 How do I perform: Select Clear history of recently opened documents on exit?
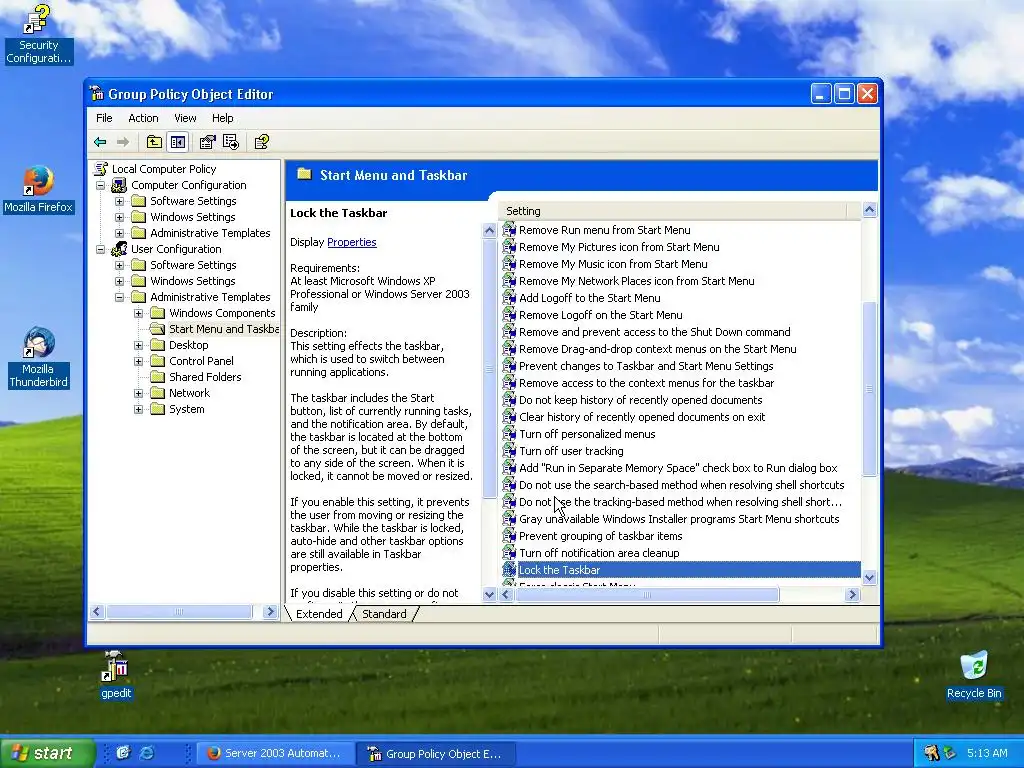click(642, 417)
